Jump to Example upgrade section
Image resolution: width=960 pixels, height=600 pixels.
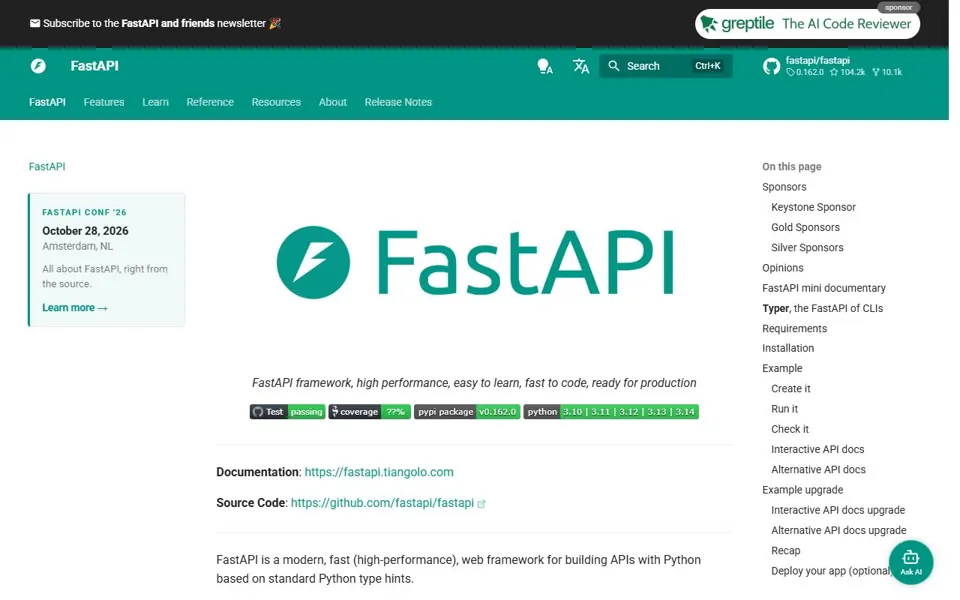[802, 489]
